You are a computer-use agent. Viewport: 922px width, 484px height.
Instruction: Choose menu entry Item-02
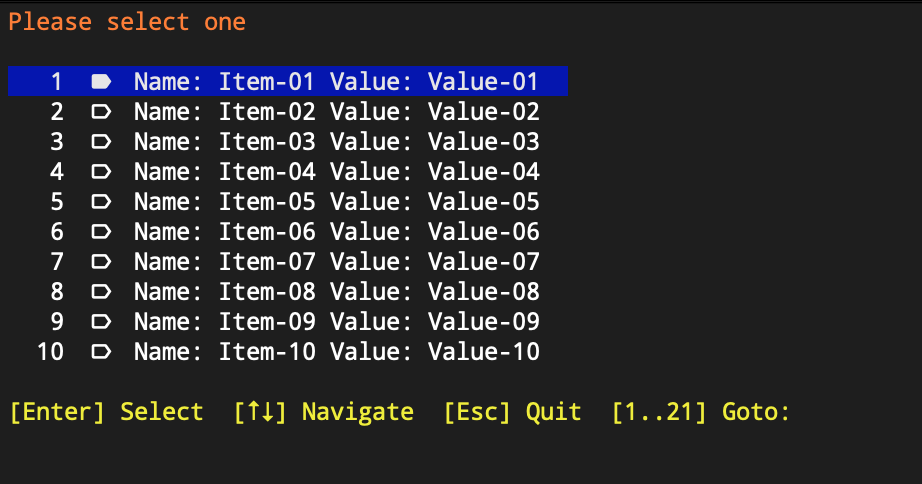[x=288, y=111]
